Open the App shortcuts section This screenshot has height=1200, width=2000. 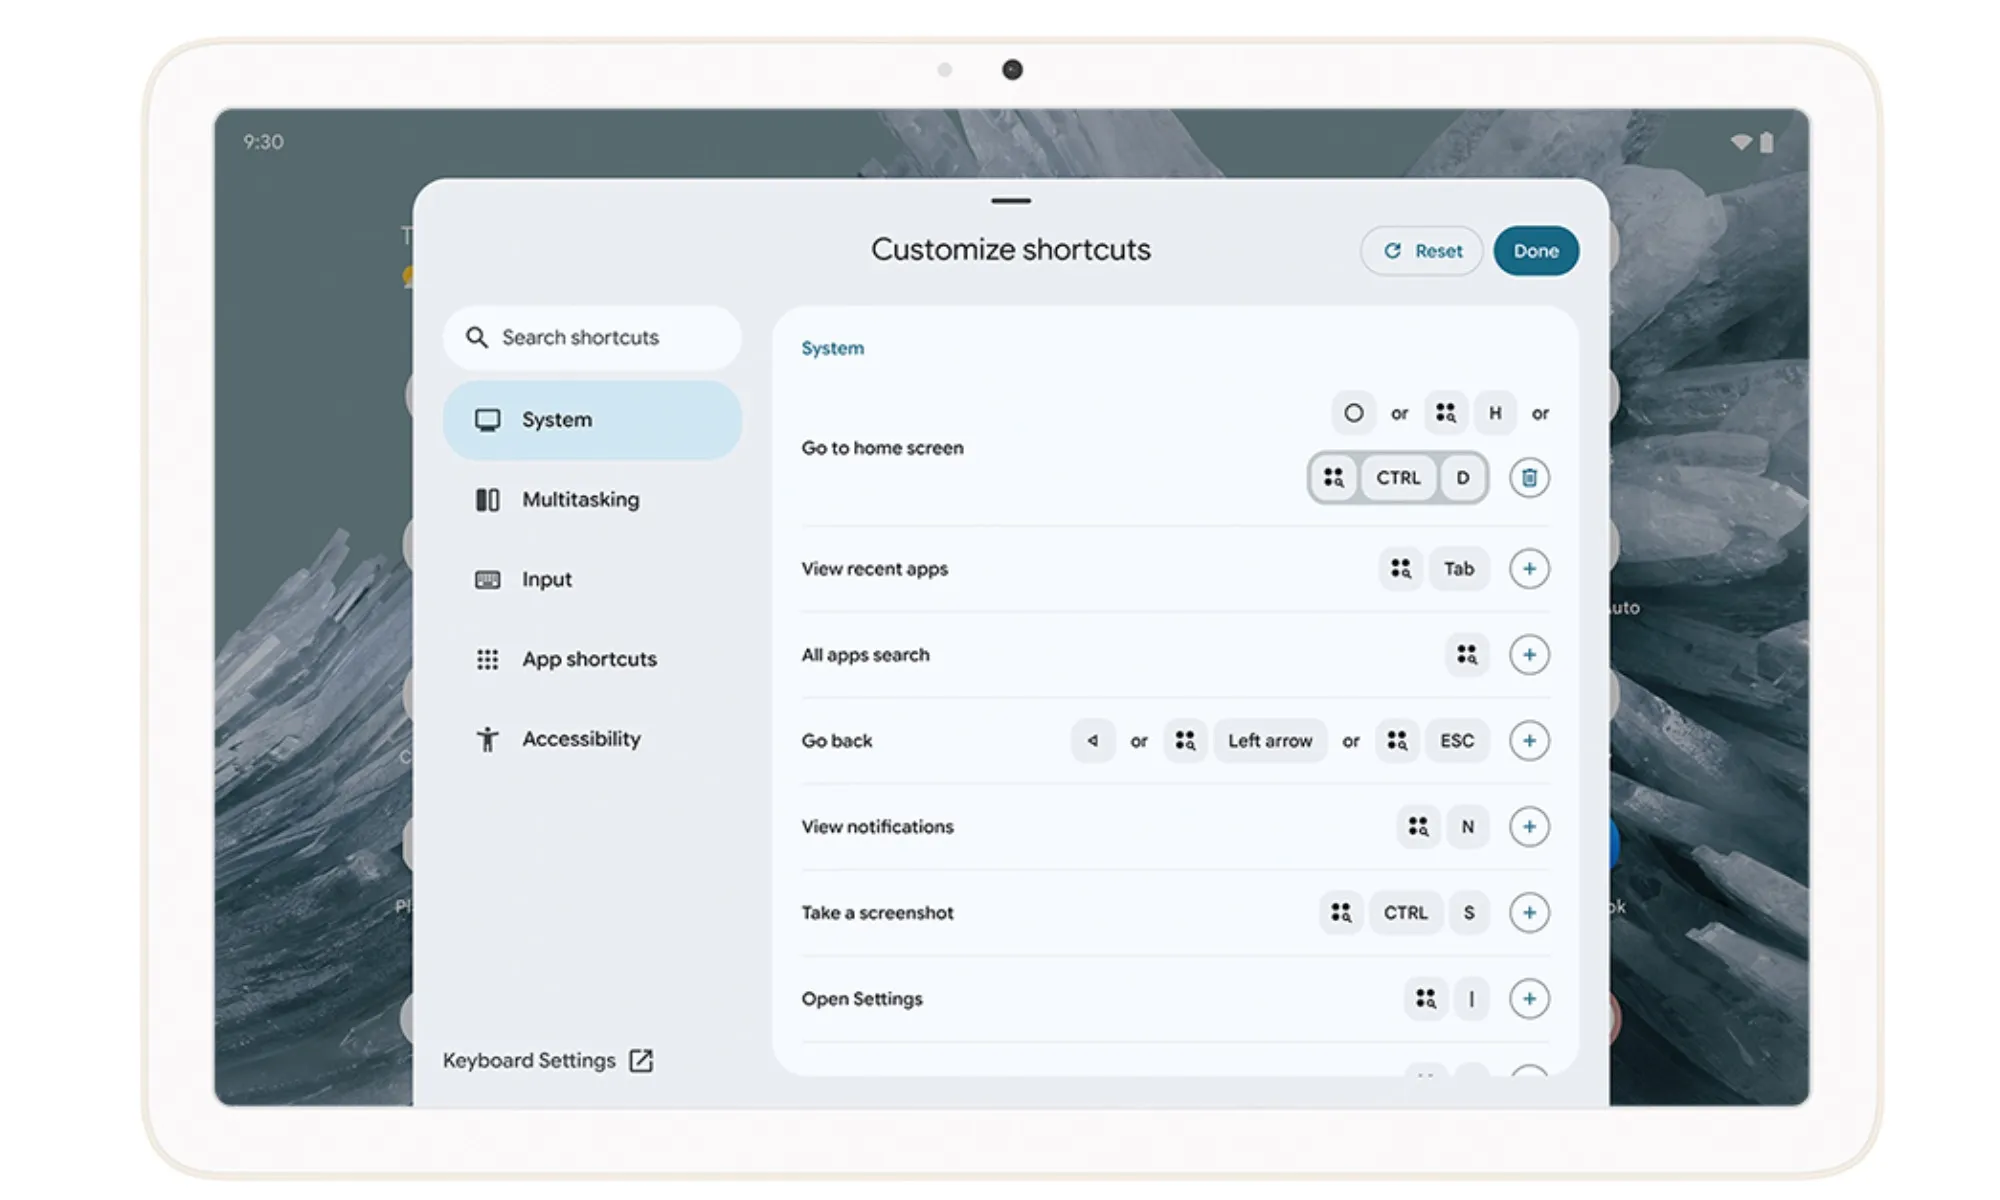[589, 659]
